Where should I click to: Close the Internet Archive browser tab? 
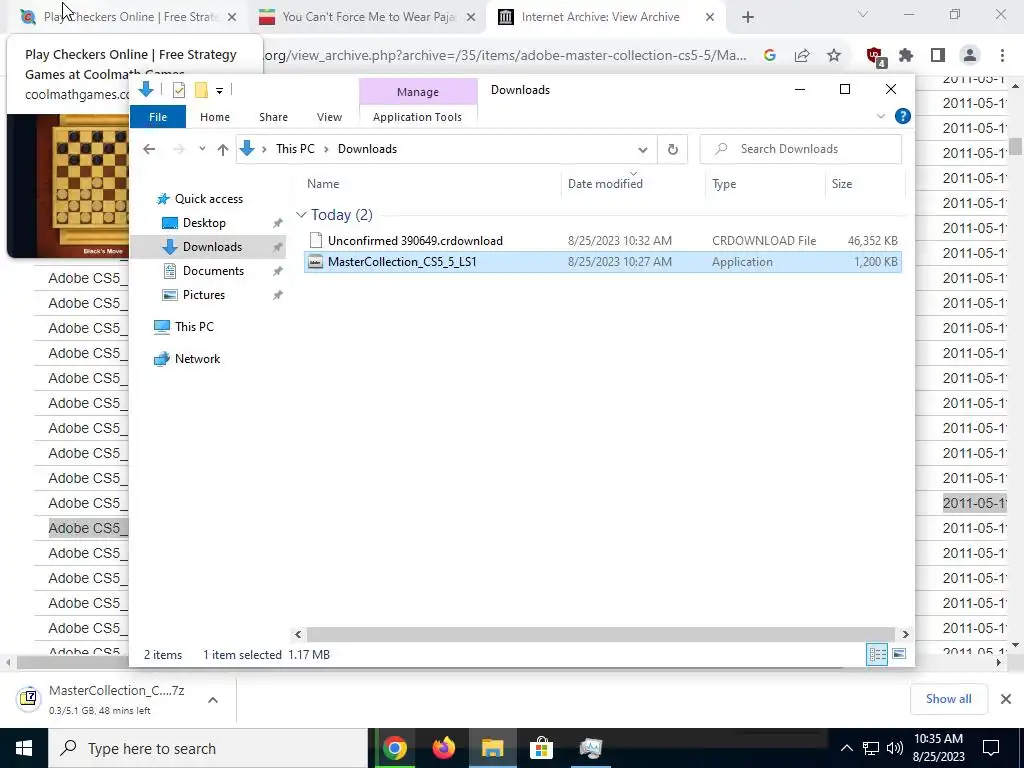point(710,18)
